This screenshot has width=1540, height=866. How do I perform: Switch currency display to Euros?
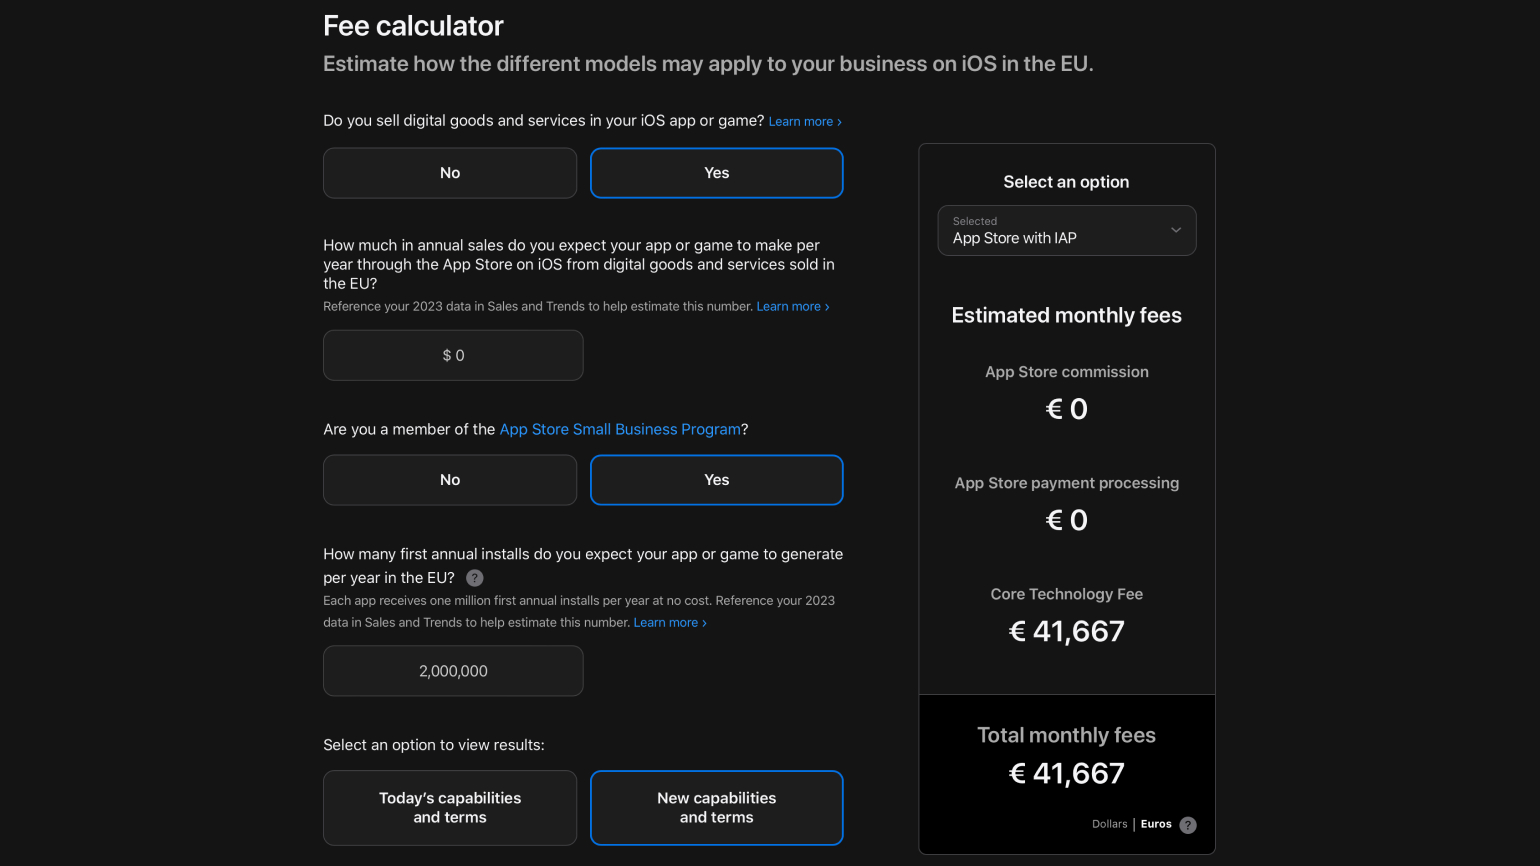(x=1156, y=824)
